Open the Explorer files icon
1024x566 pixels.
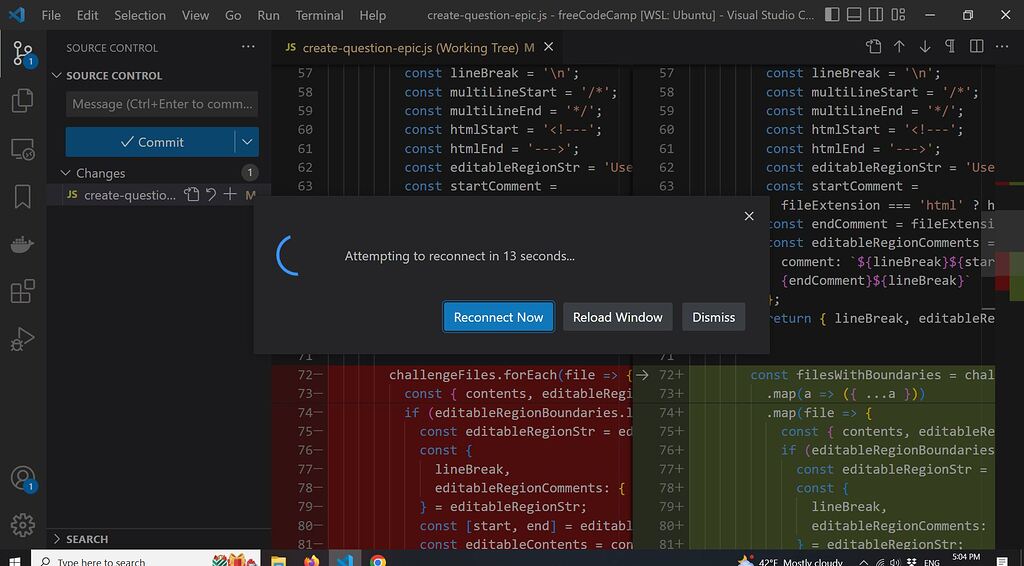coord(23,100)
